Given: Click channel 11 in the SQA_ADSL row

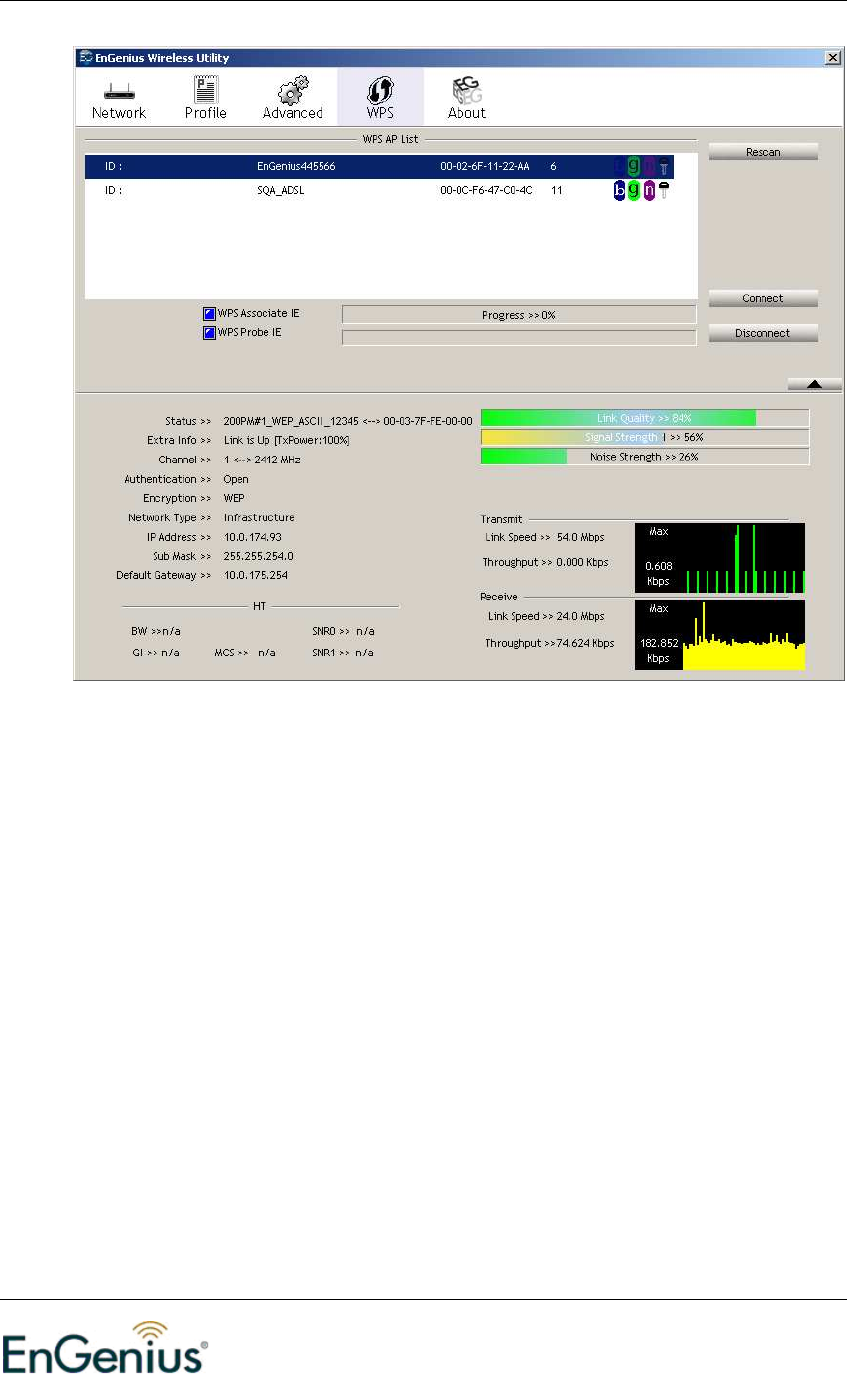Looking at the screenshot, I should [x=556, y=190].
